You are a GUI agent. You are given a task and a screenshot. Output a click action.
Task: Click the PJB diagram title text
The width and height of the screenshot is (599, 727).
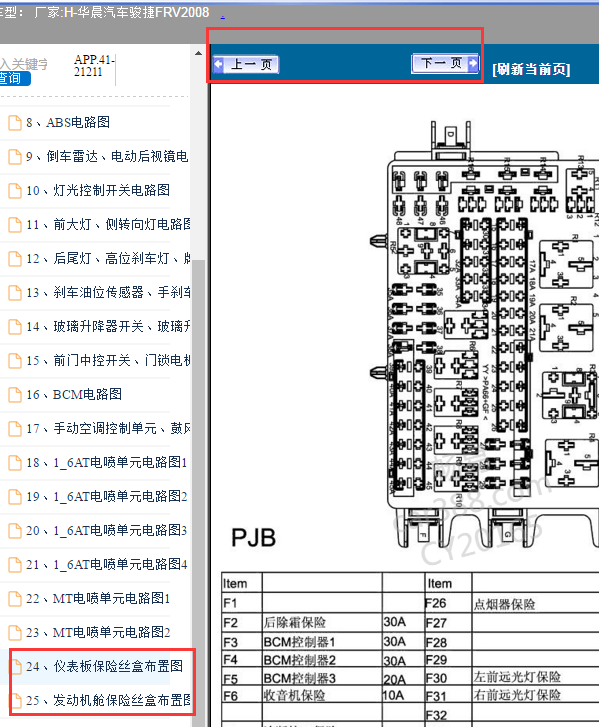[253, 538]
